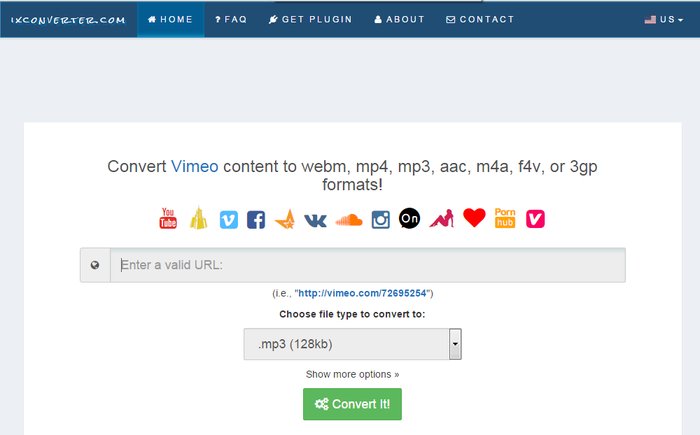Click the Convert It! button

[352, 404]
